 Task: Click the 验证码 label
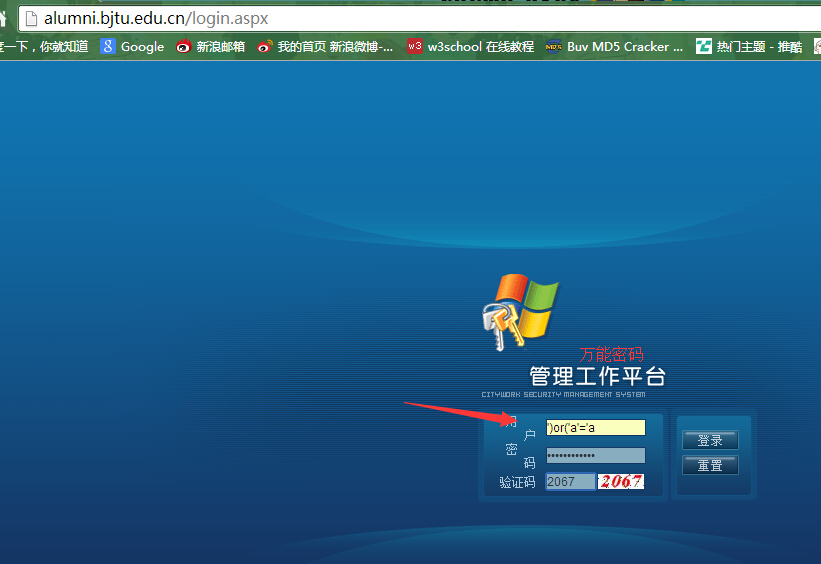tap(517, 482)
